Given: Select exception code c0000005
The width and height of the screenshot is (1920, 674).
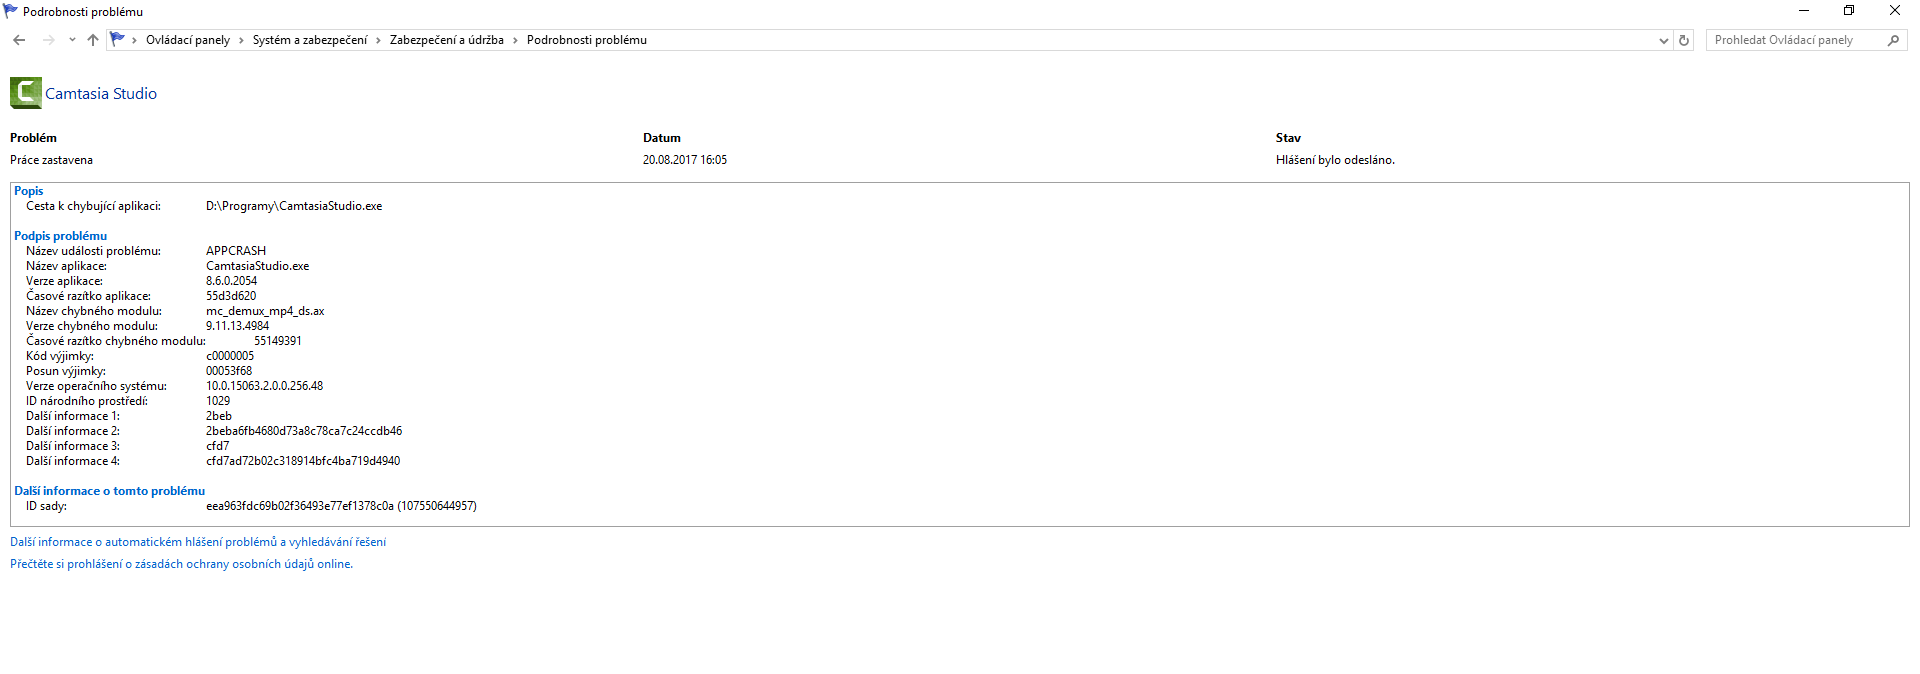Looking at the screenshot, I should [230, 356].
